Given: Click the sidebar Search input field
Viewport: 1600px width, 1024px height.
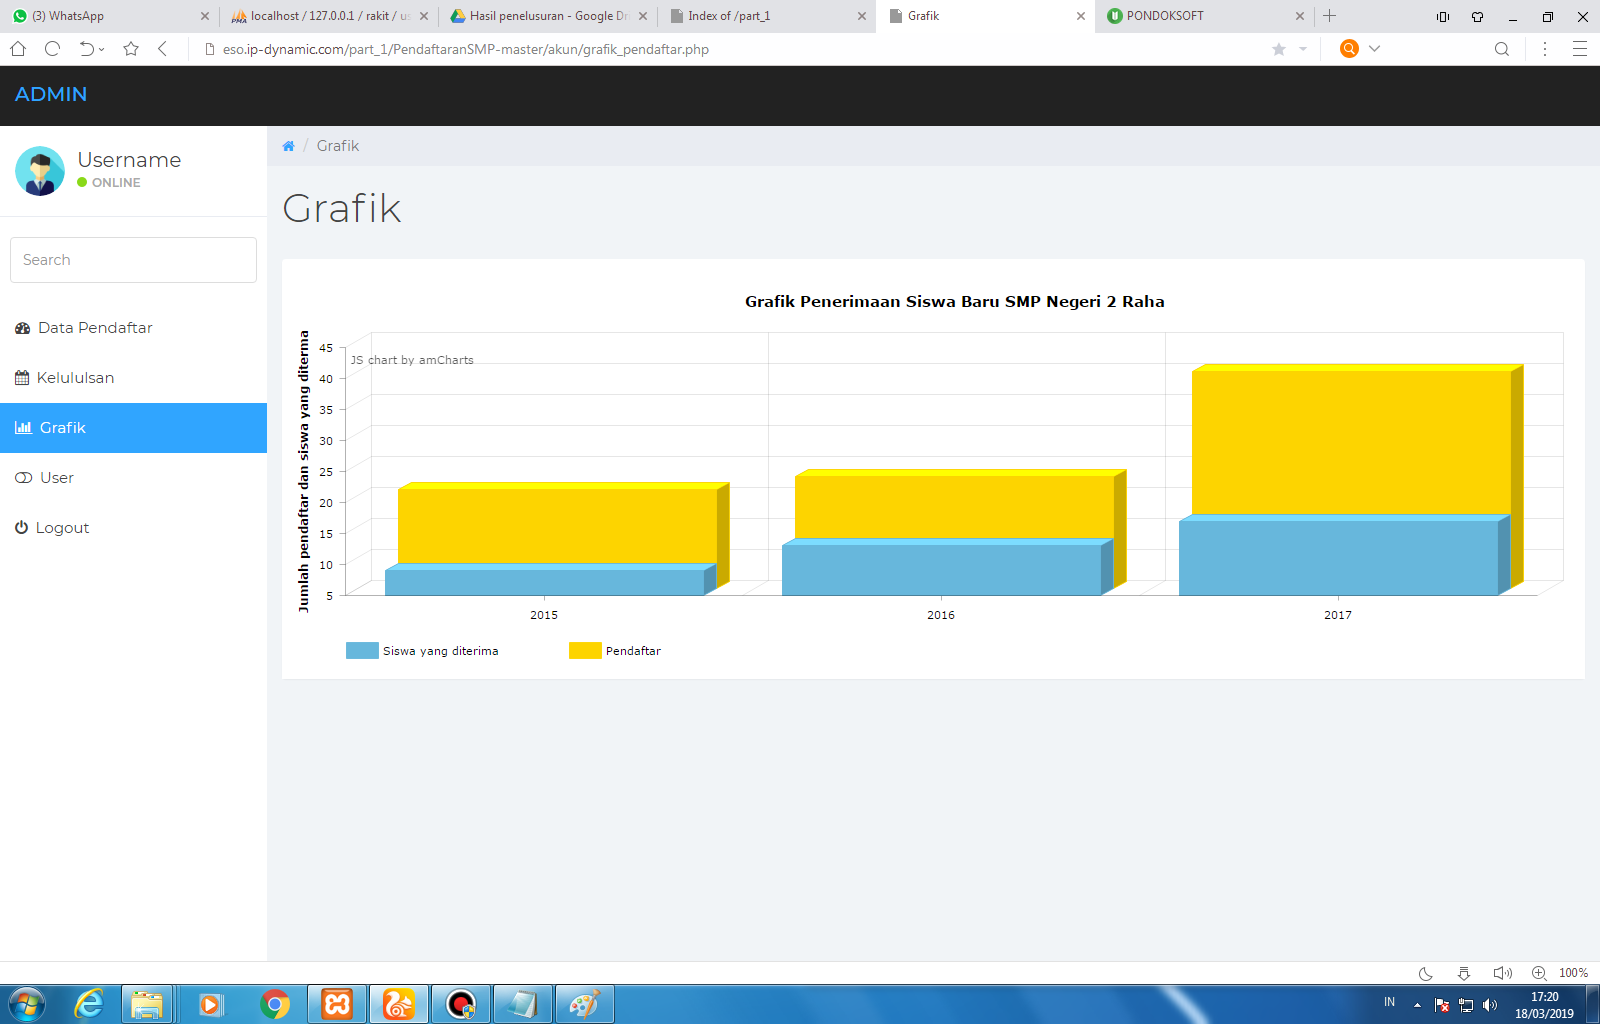Looking at the screenshot, I should click(x=133, y=260).
